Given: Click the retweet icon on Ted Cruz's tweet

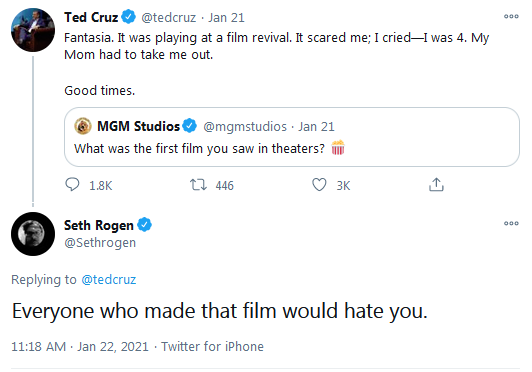Looking at the screenshot, I should coord(198,185).
